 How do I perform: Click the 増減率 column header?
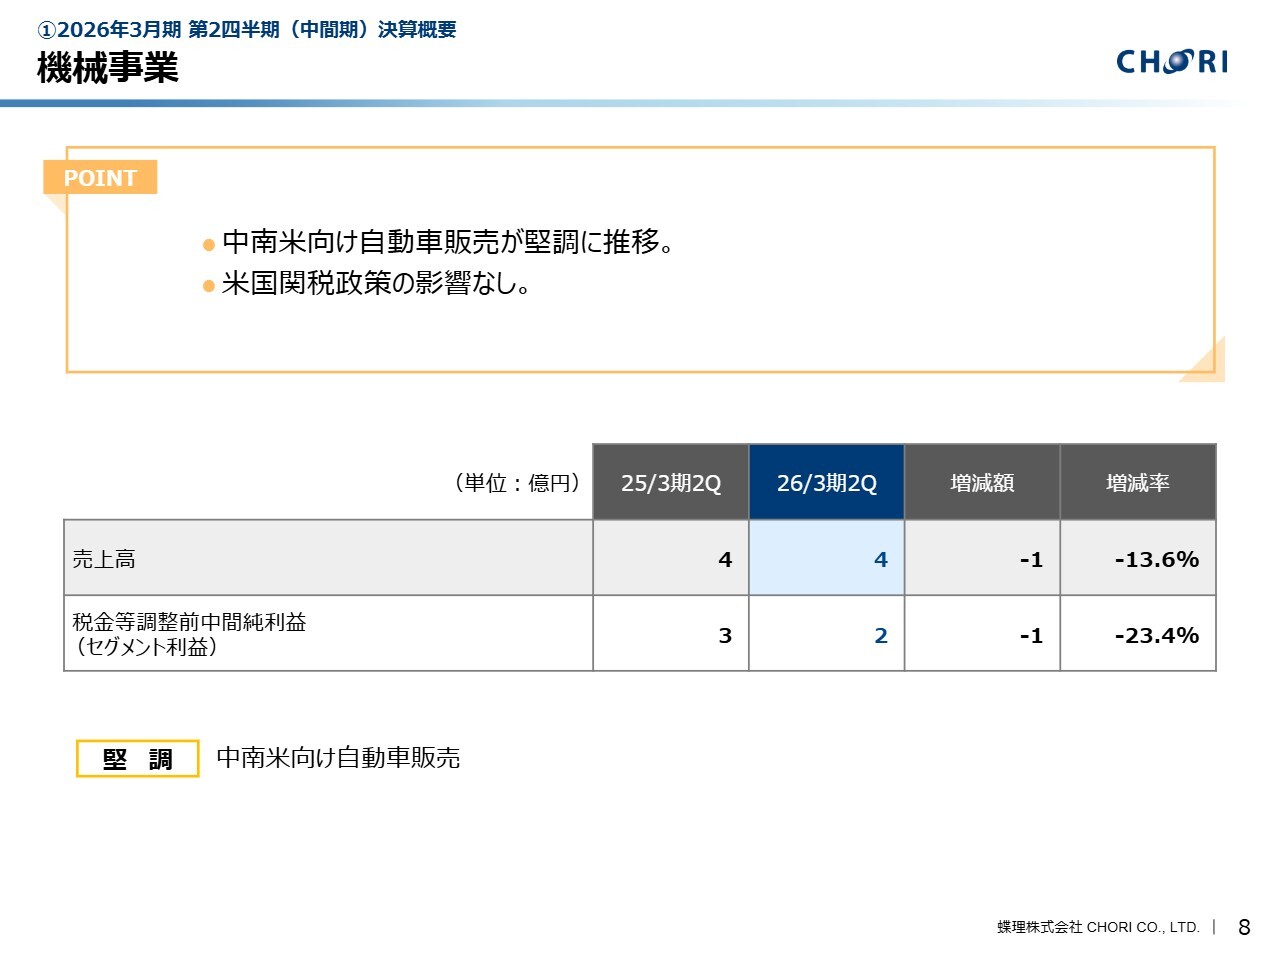pyautogui.click(x=1138, y=483)
